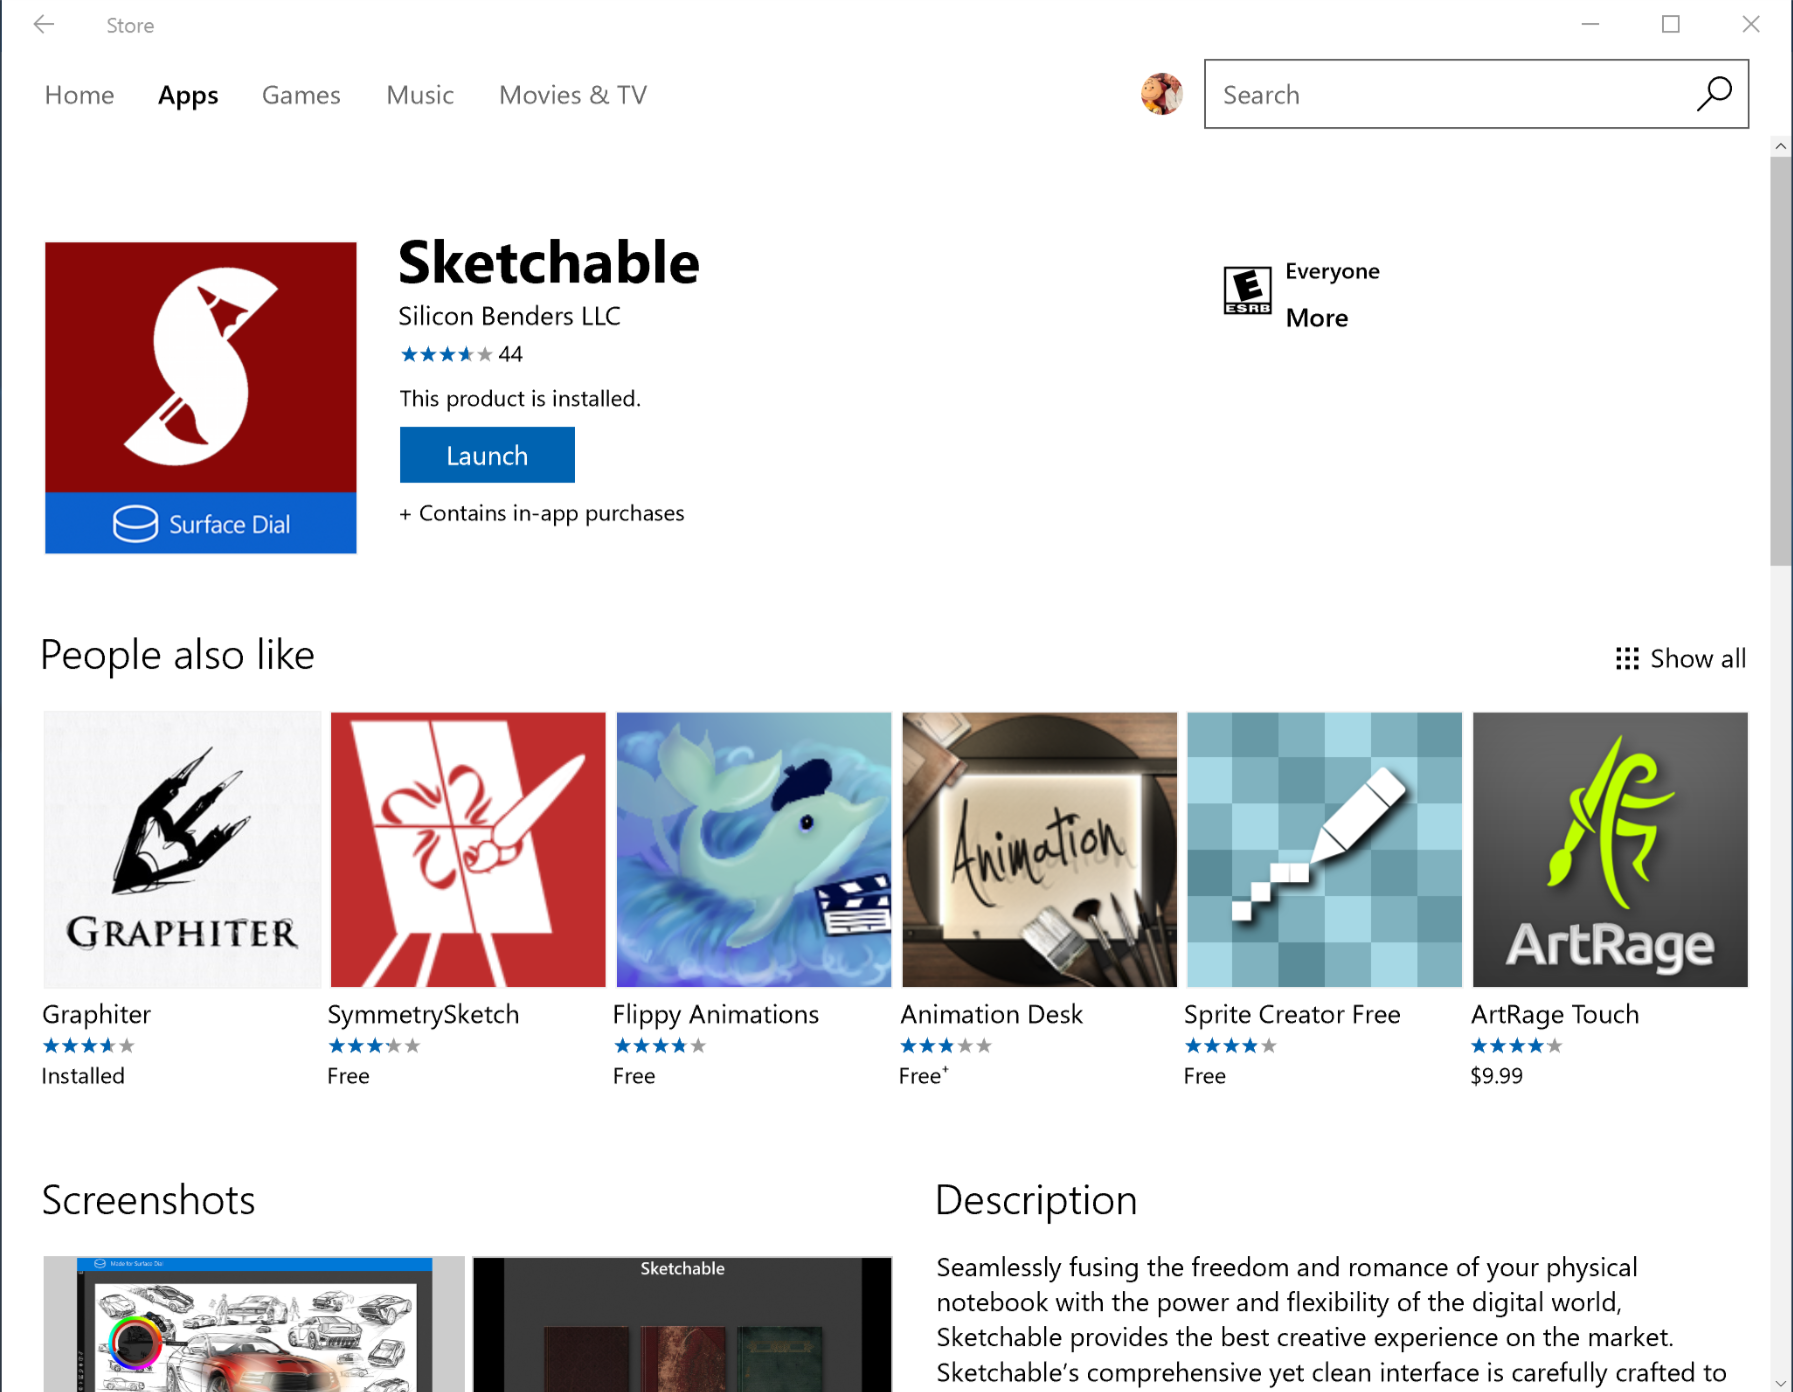Switch to the Games tab

click(x=301, y=95)
